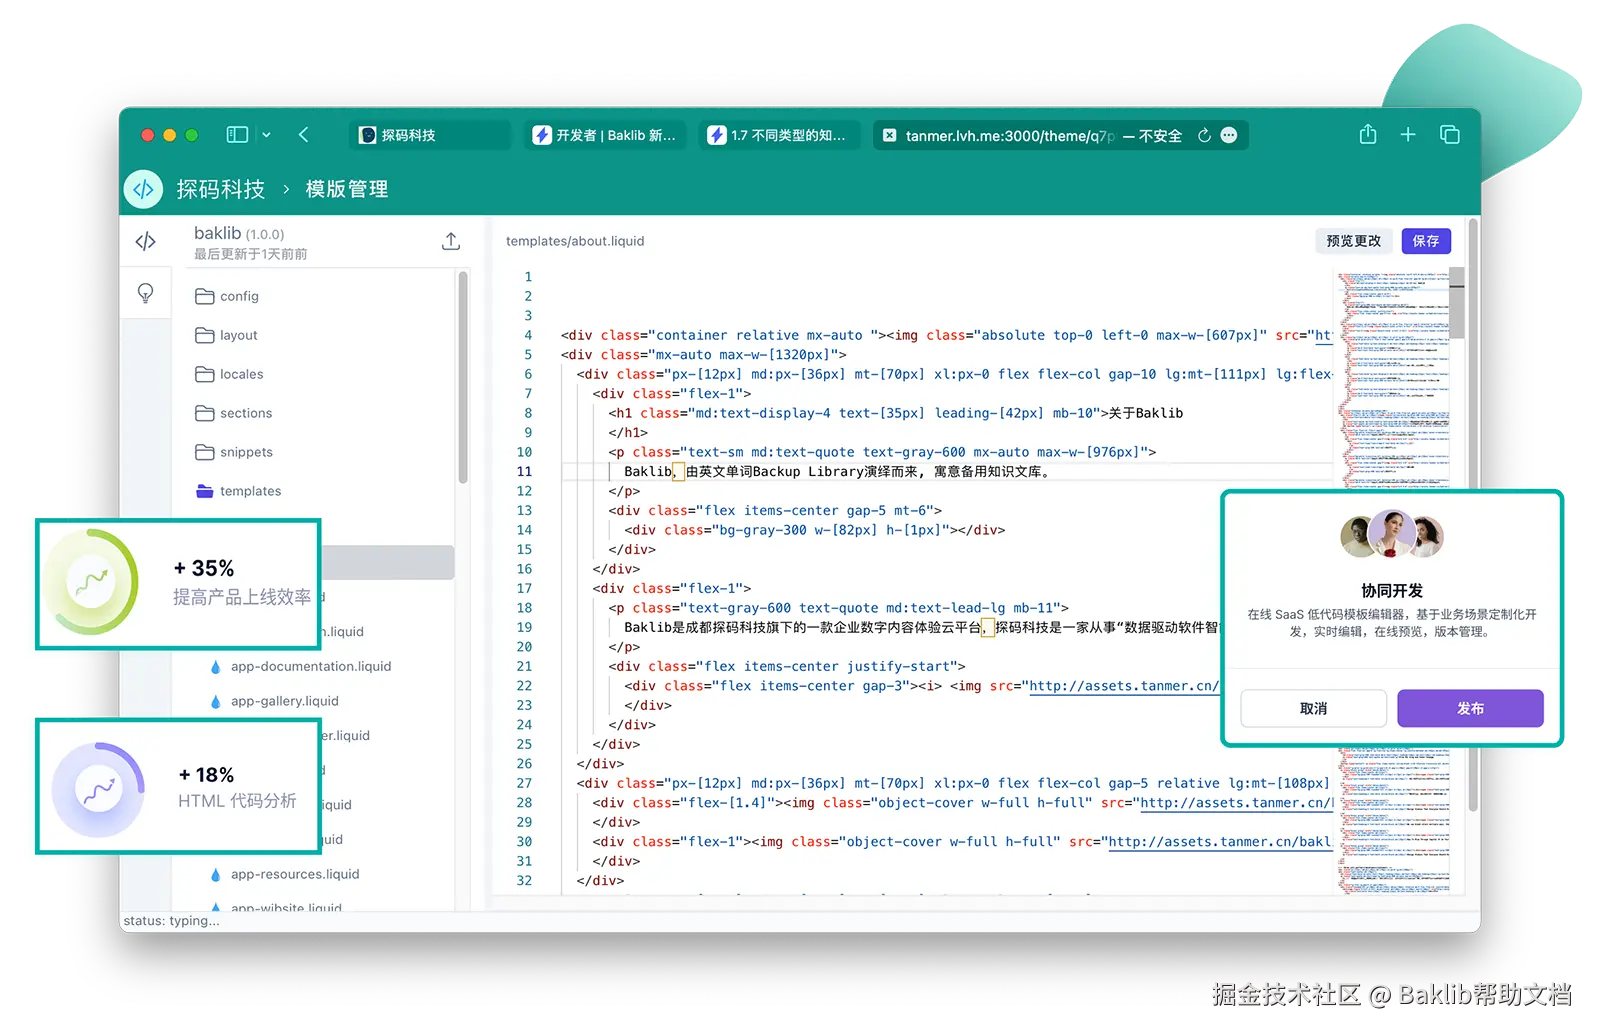Screen dimensions: 1600x1036
Task: Click the editor vertical scrollbar
Action: pyautogui.click(x=1457, y=303)
